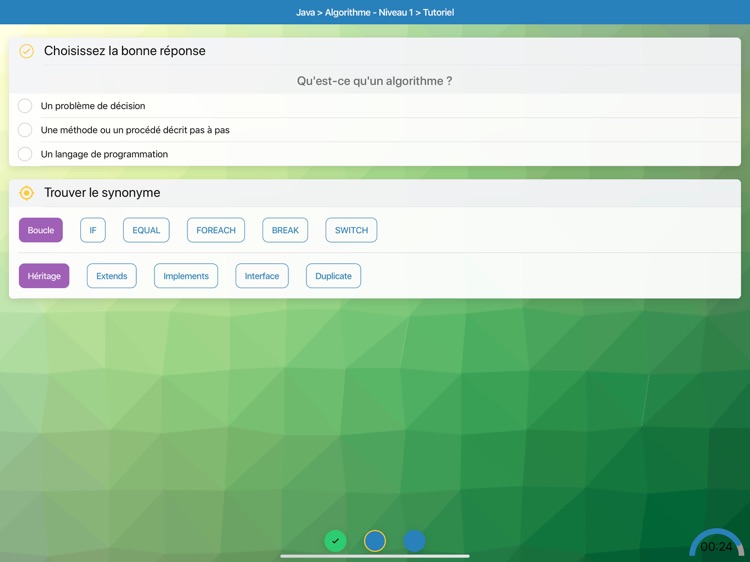This screenshot has width=750, height=562.
Task: Click the home indicator bar at bottom
Action: tap(375, 556)
